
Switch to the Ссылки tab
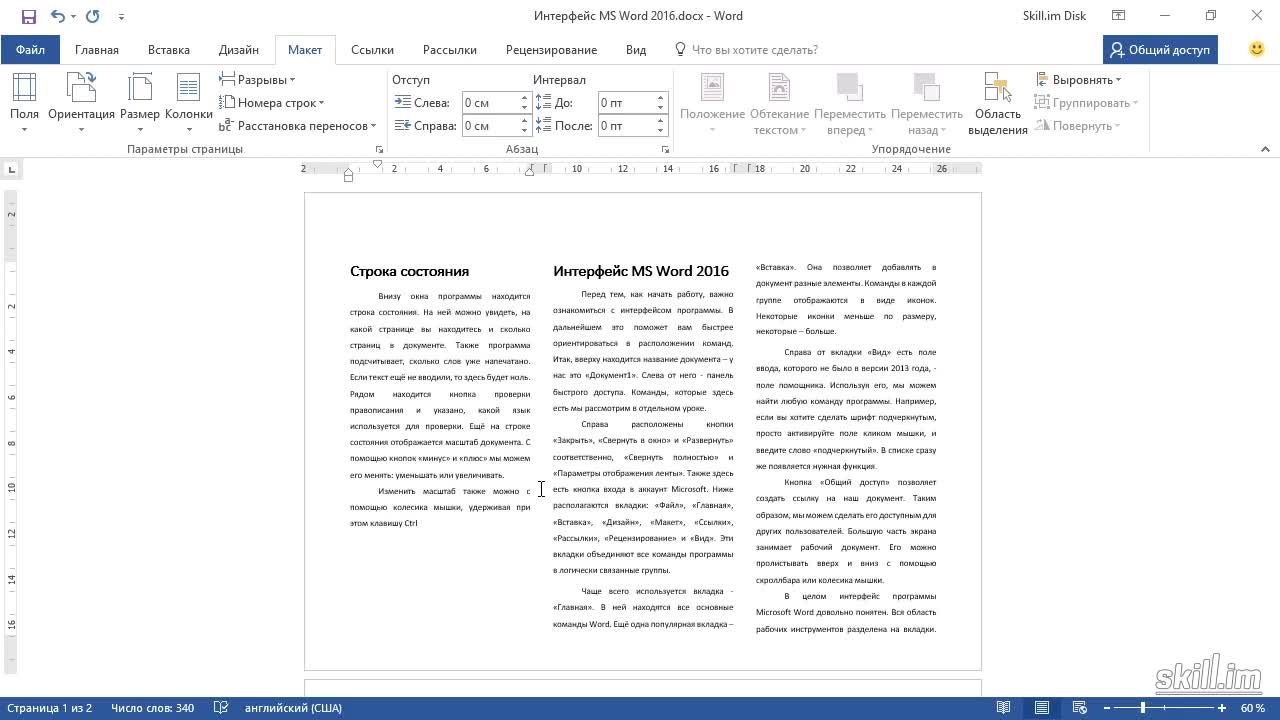click(372, 50)
